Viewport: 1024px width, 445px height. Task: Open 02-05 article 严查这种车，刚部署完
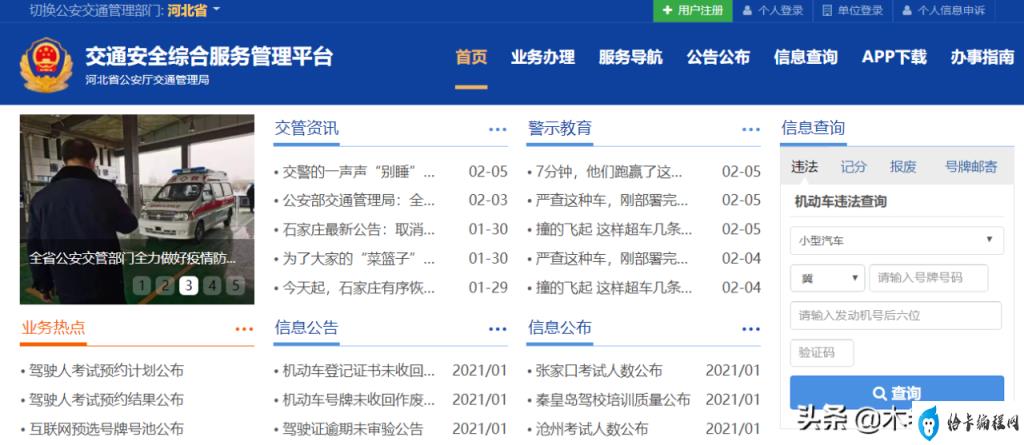612,201
